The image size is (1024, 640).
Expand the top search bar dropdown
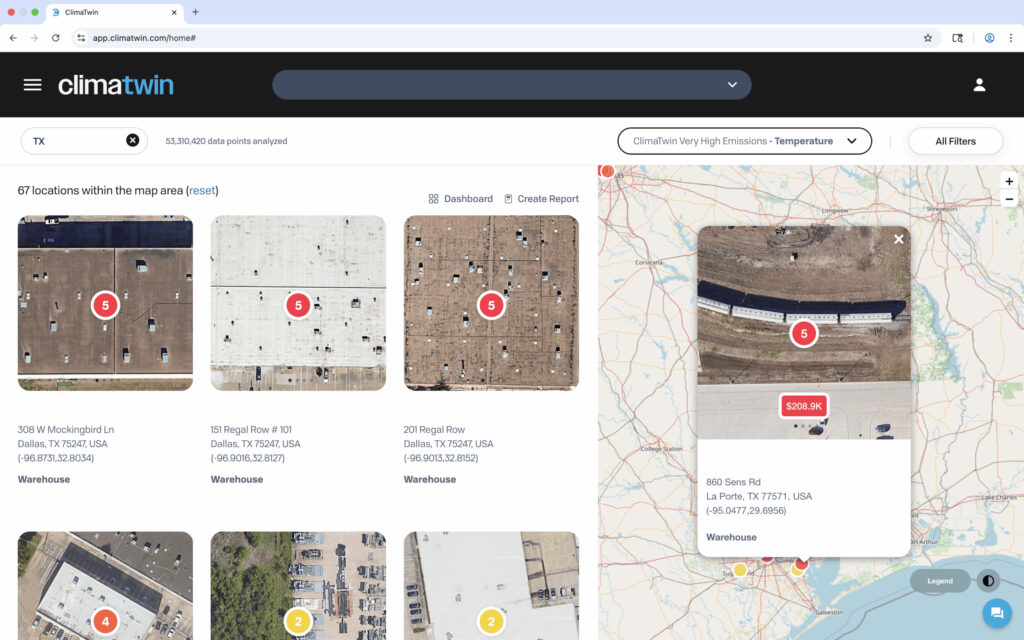[733, 85]
